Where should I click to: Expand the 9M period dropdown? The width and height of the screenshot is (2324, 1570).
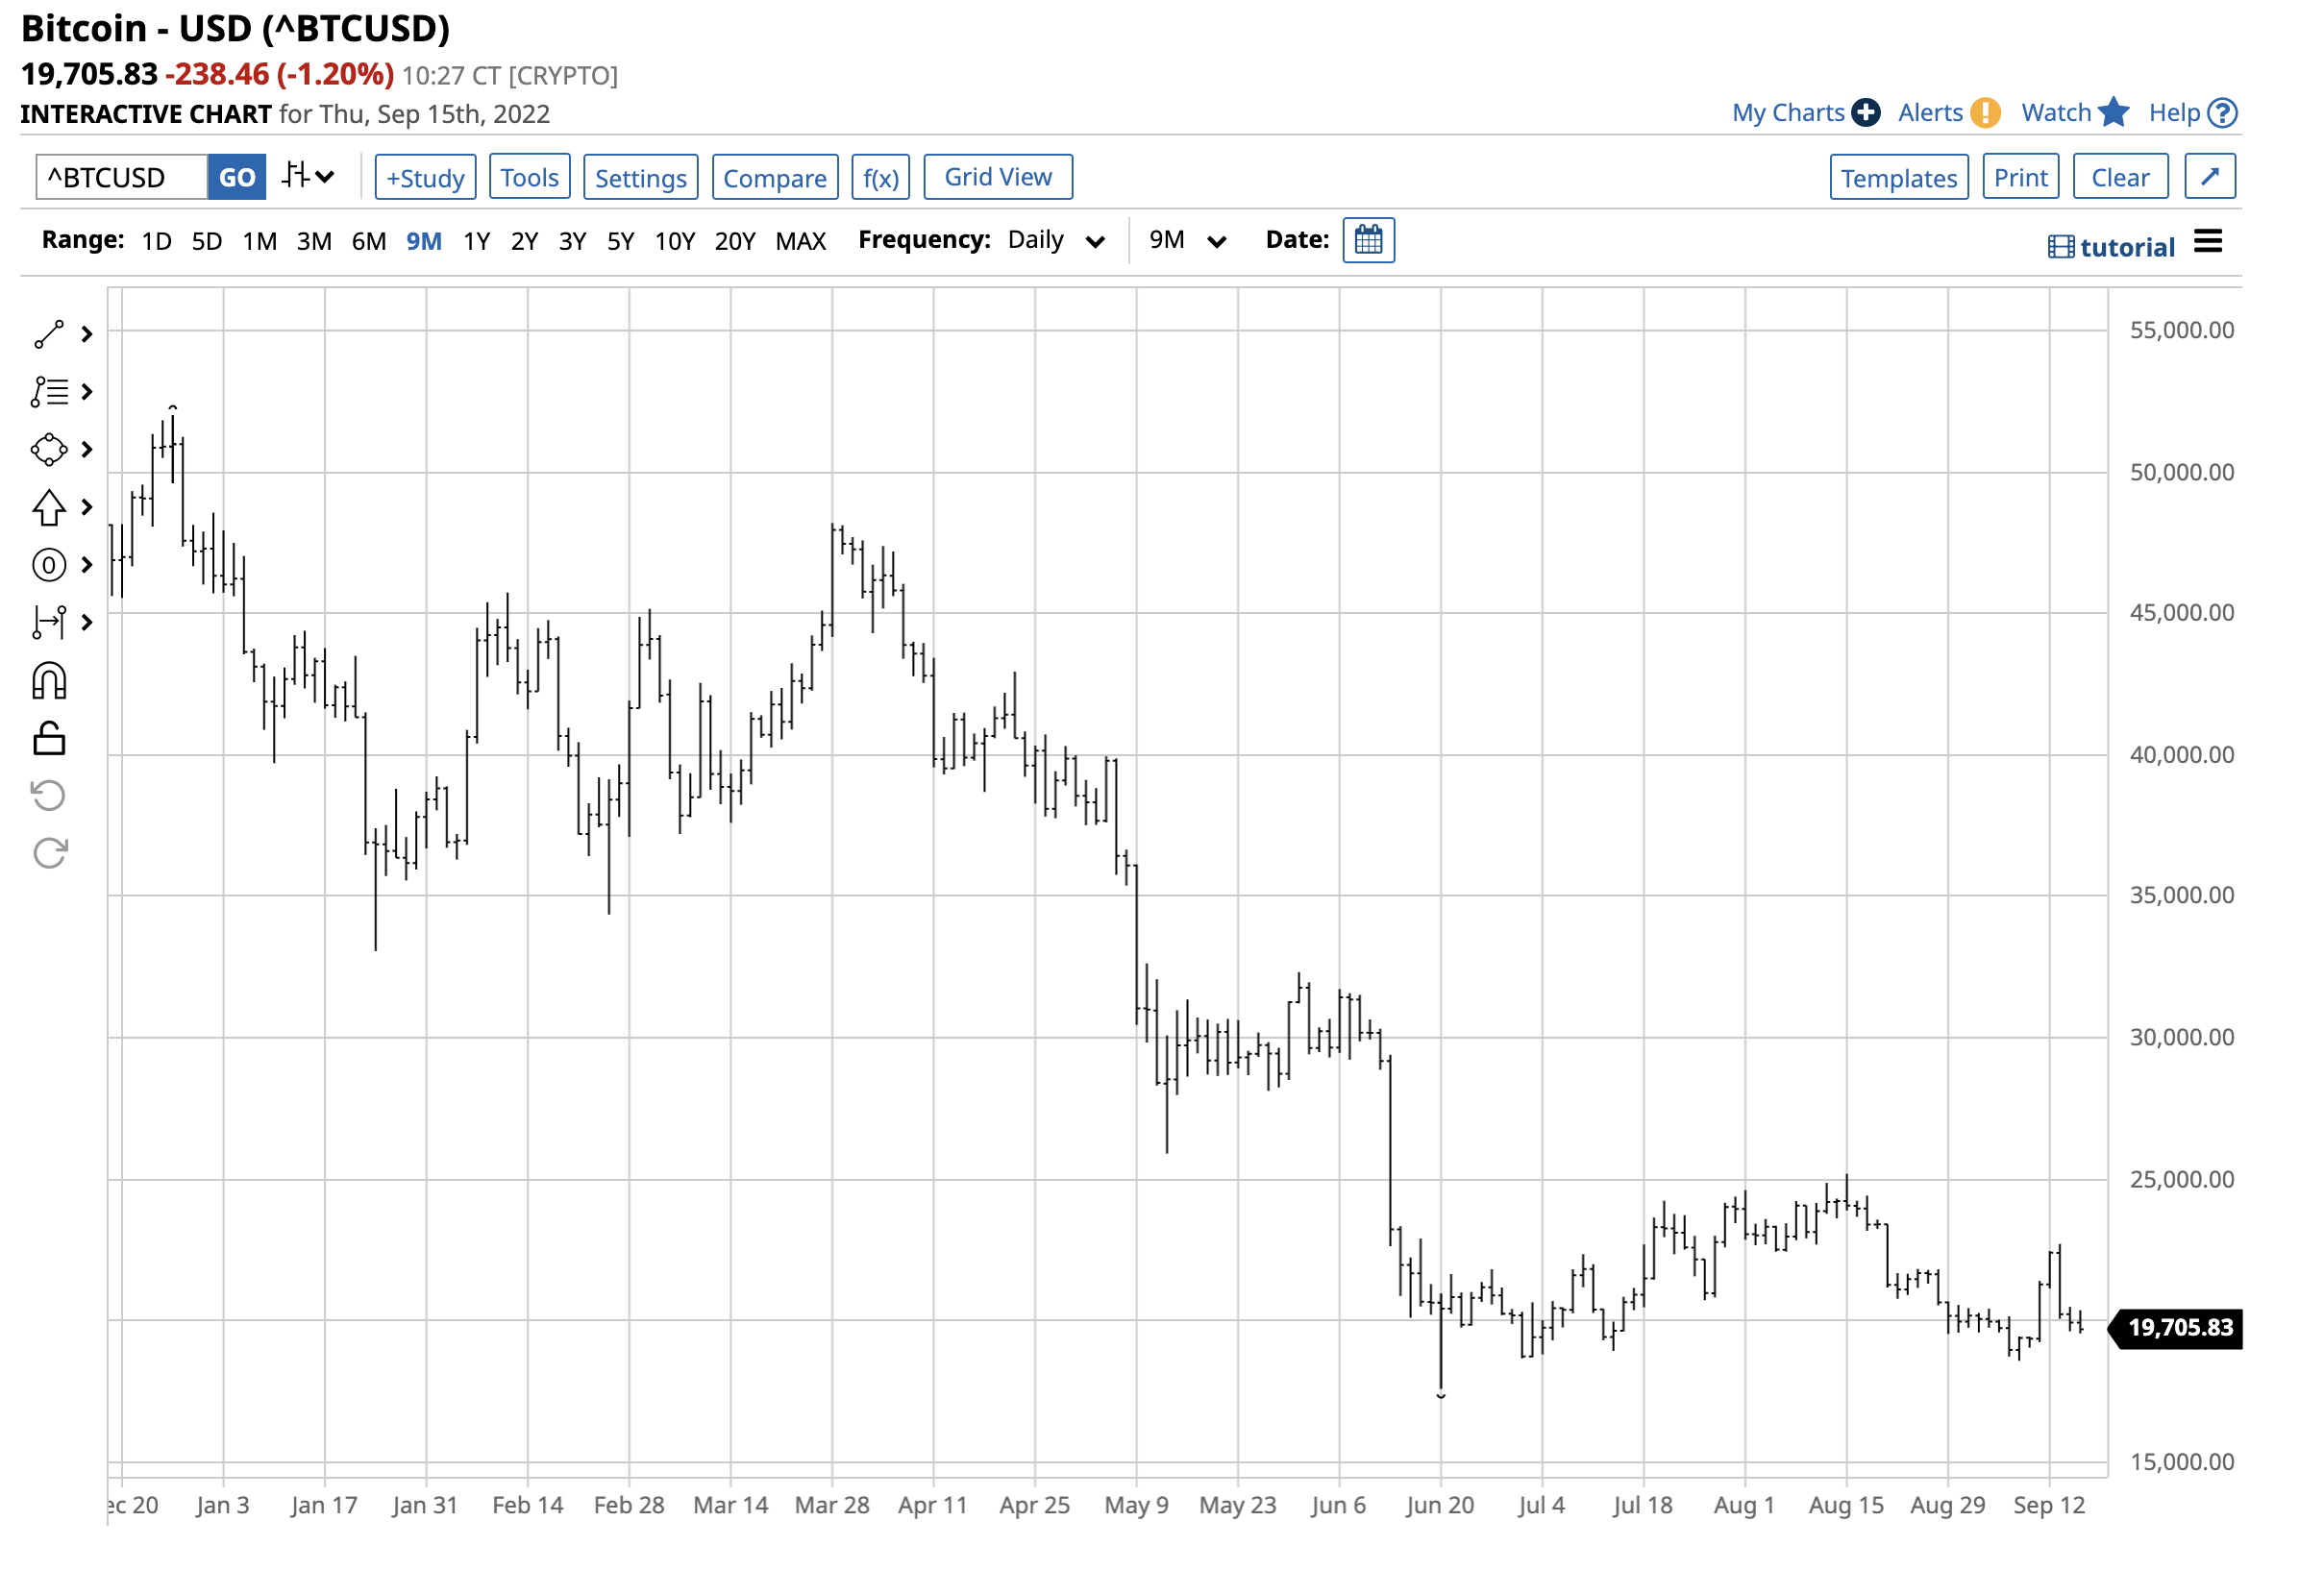coord(1191,241)
